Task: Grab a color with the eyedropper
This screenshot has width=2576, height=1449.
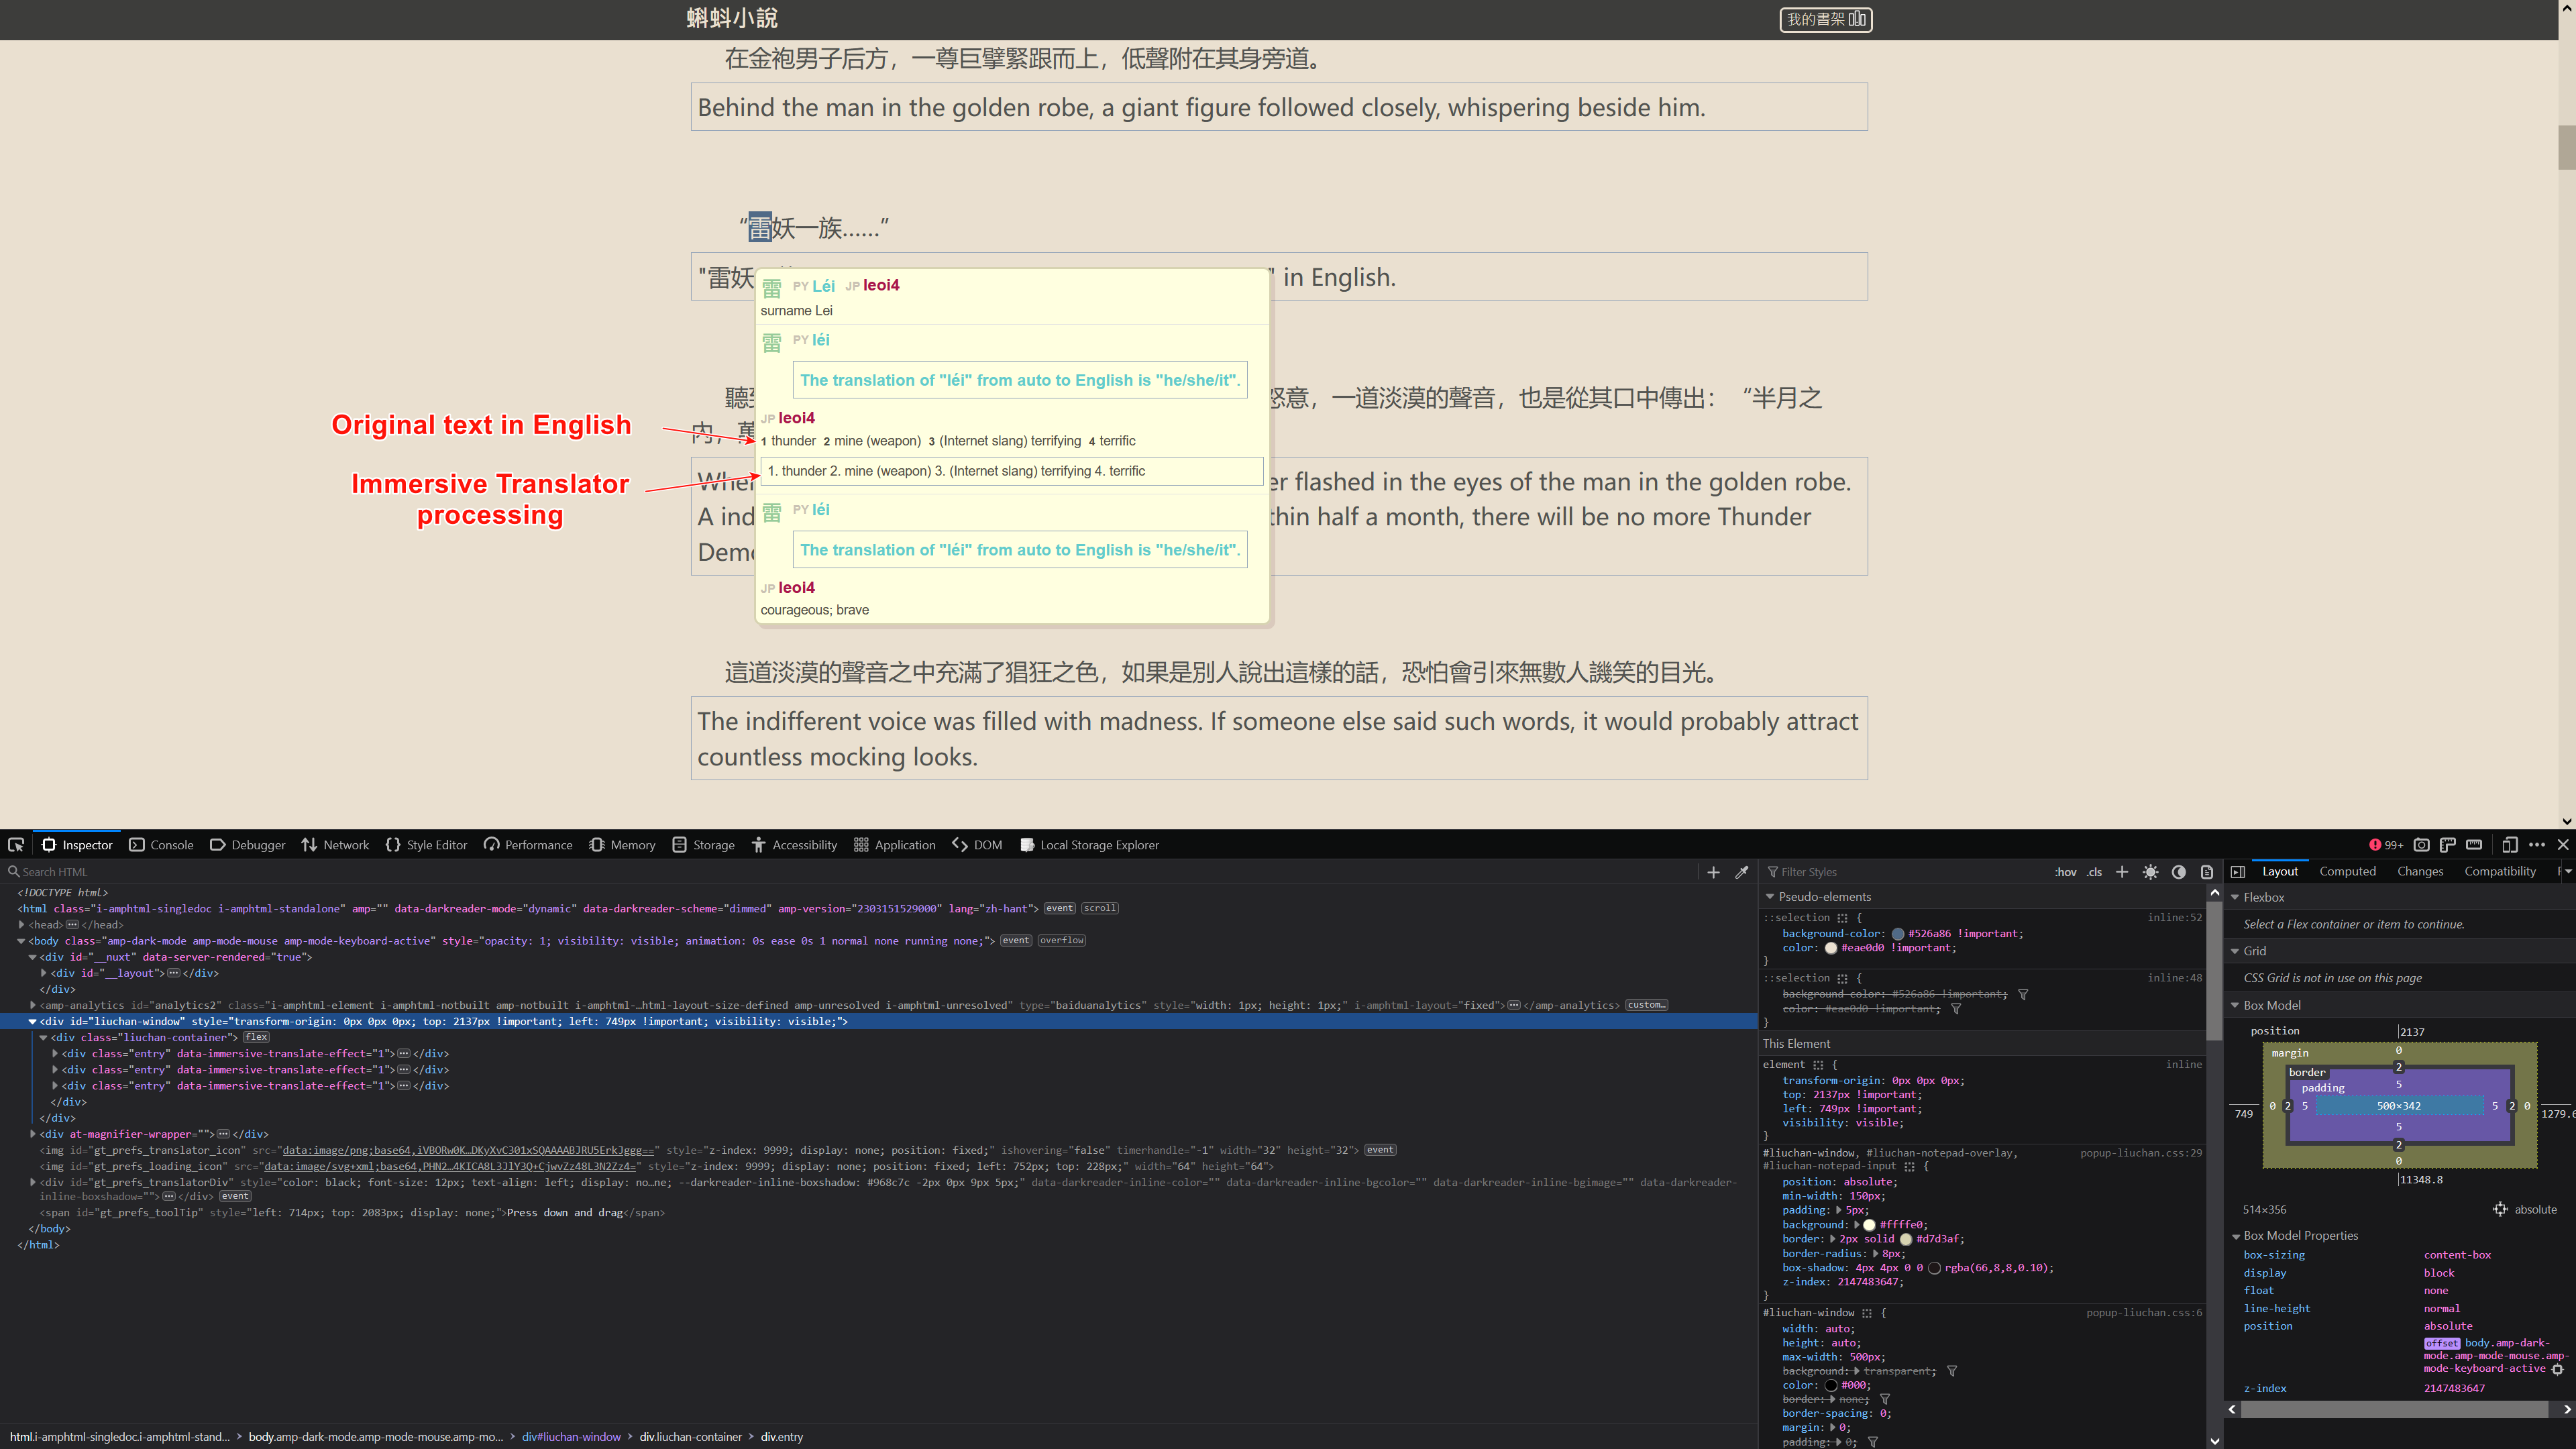Action: click(1740, 872)
